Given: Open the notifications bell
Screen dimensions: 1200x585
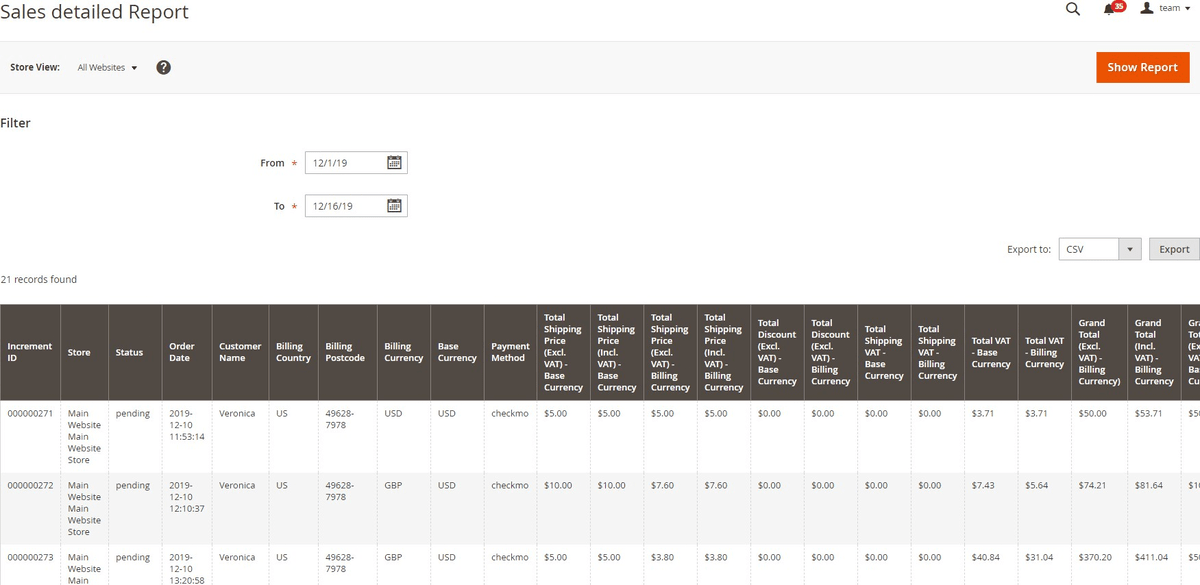Looking at the screenshot, I should pyautogui.click(x=1109, y=9).
